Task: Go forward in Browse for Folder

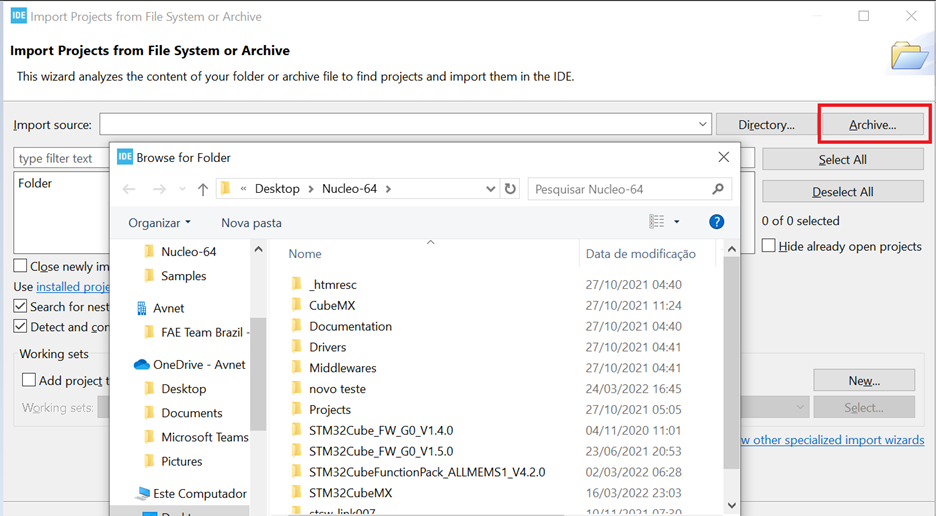Action: (159, 189)
